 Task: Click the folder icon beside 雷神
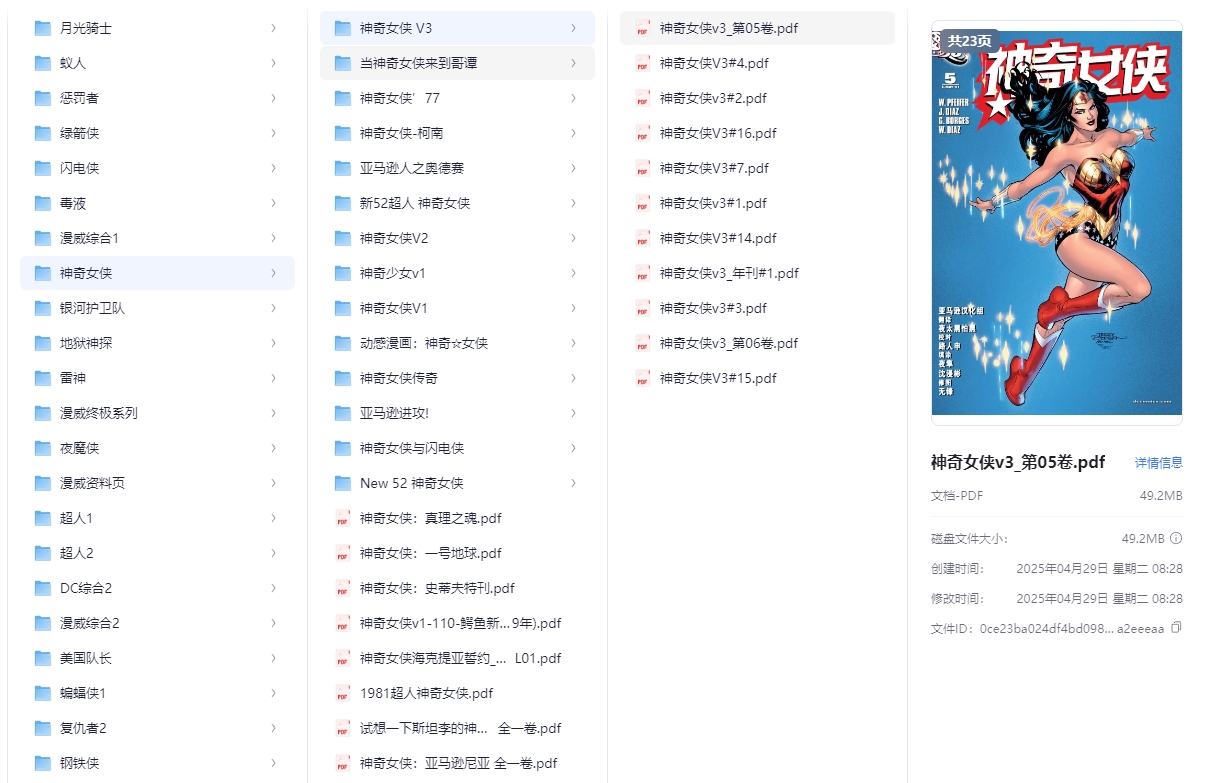(x=42, y=378)
